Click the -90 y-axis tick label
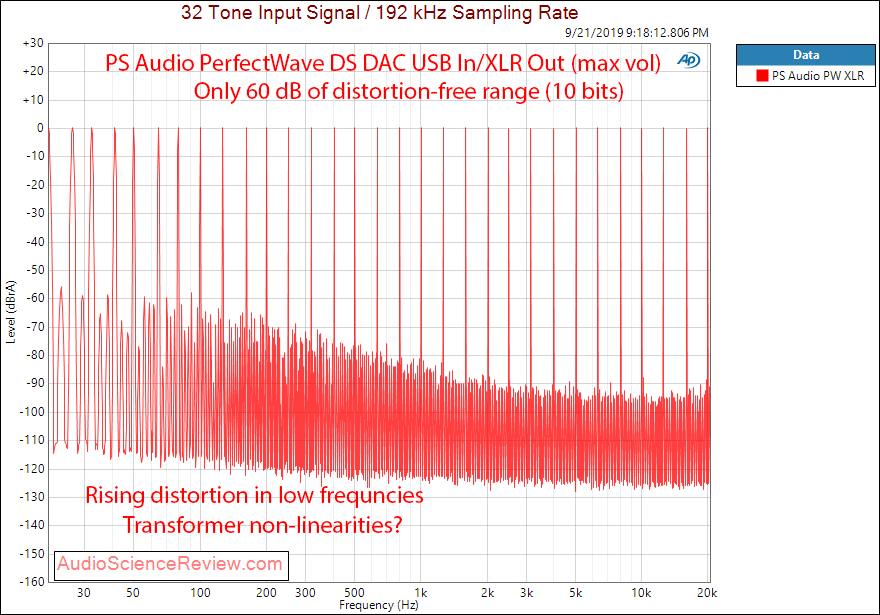Image resolution: width=880 pixels, height=615 pixels. (35, 383)
